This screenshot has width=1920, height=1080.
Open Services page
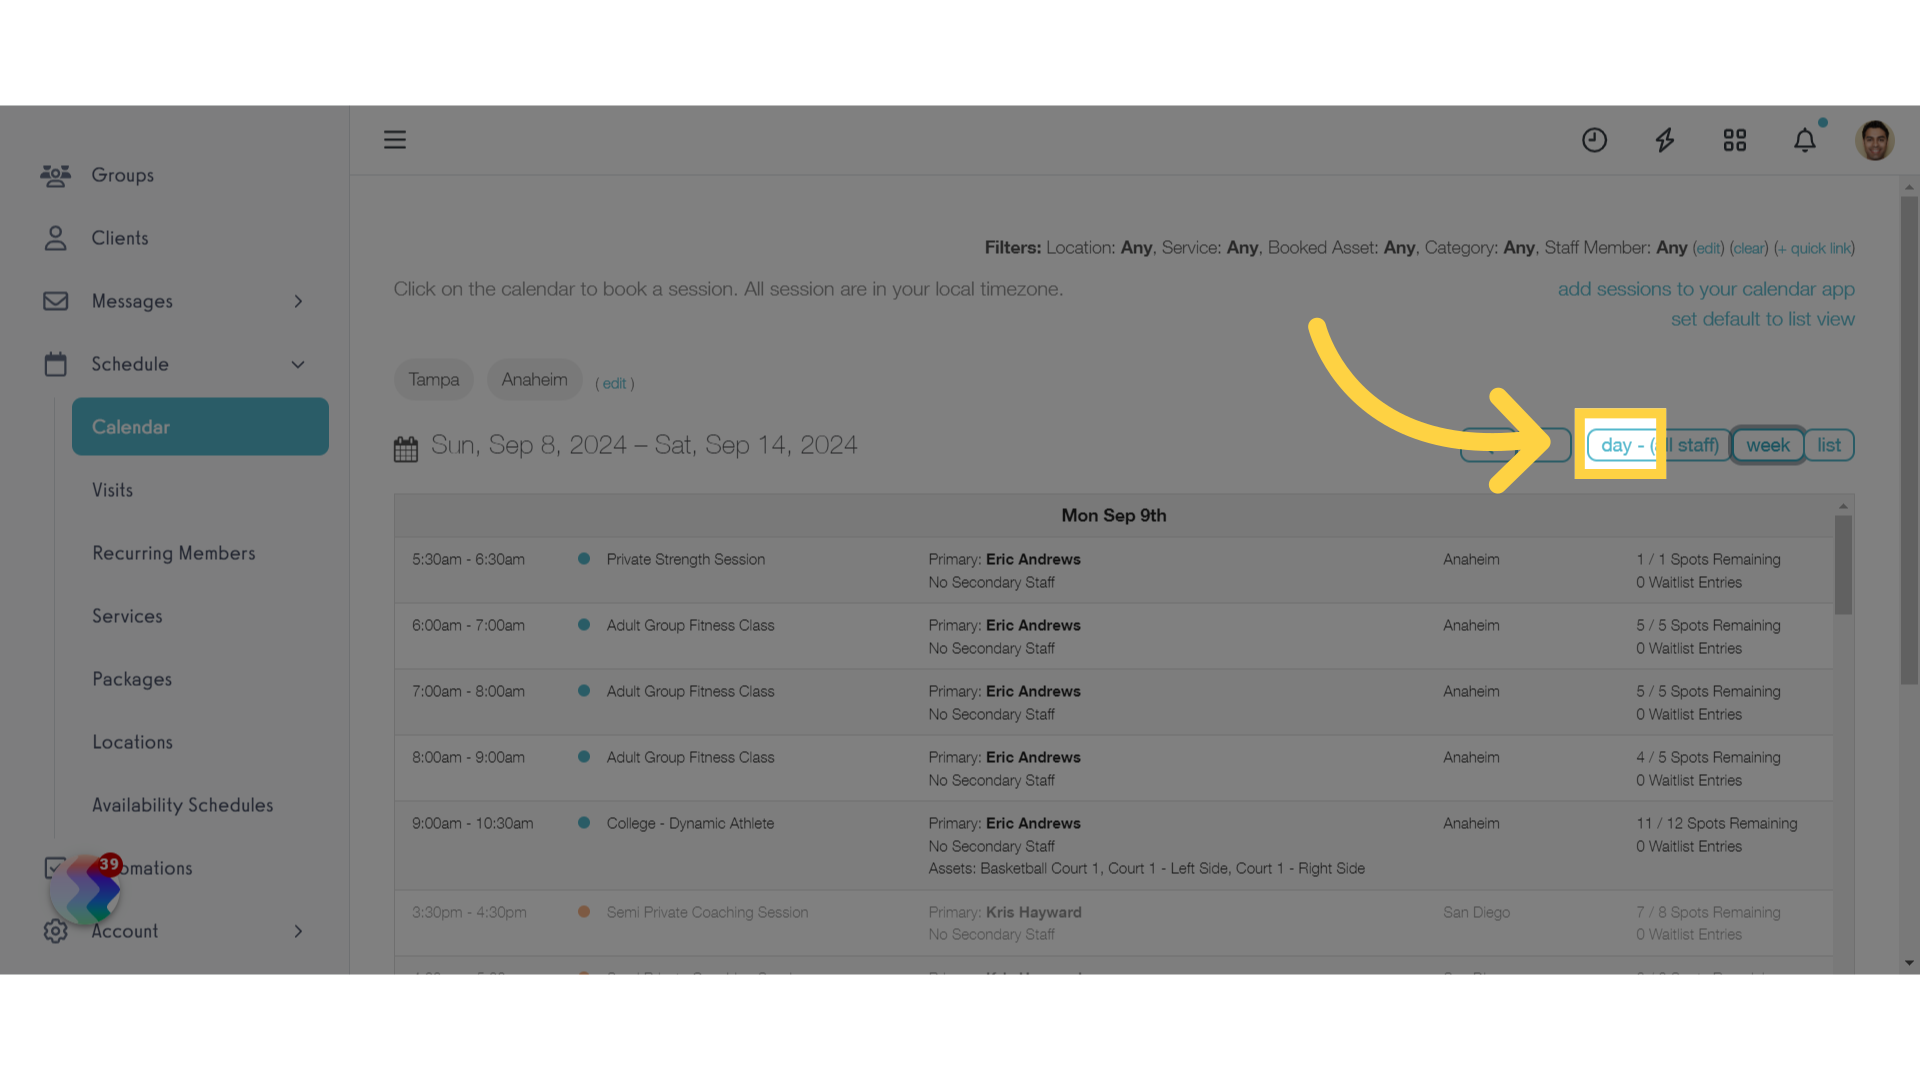point(127,616)
